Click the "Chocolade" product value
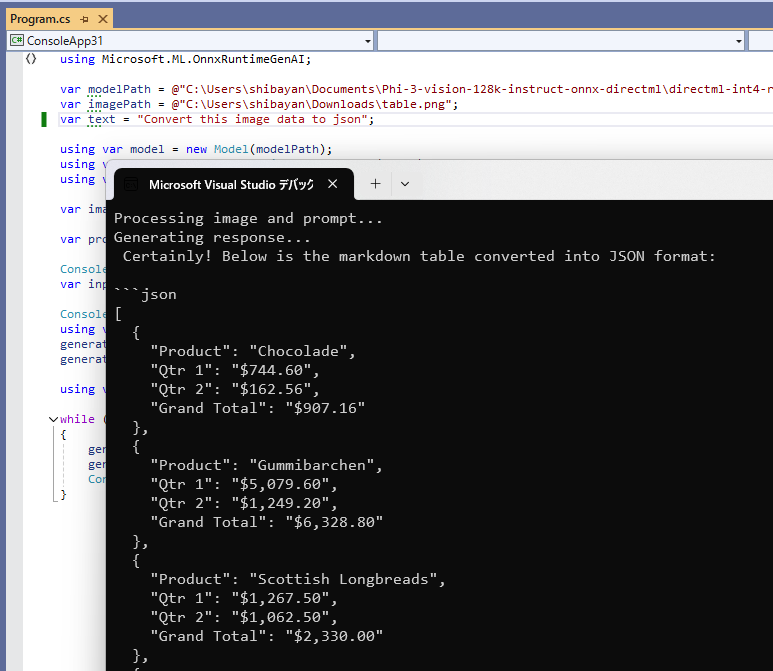The height and width of the screenshot is (671, 773). 298,351
